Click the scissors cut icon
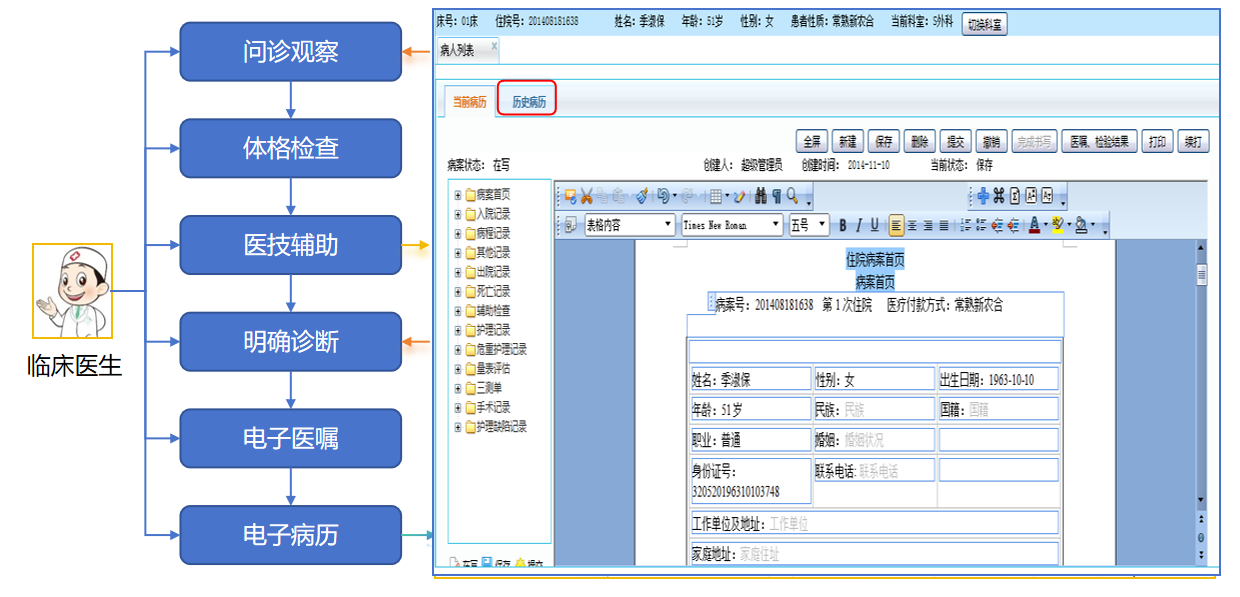The width and height of the screenshot is (1240, 597). [x=587, y=196]
